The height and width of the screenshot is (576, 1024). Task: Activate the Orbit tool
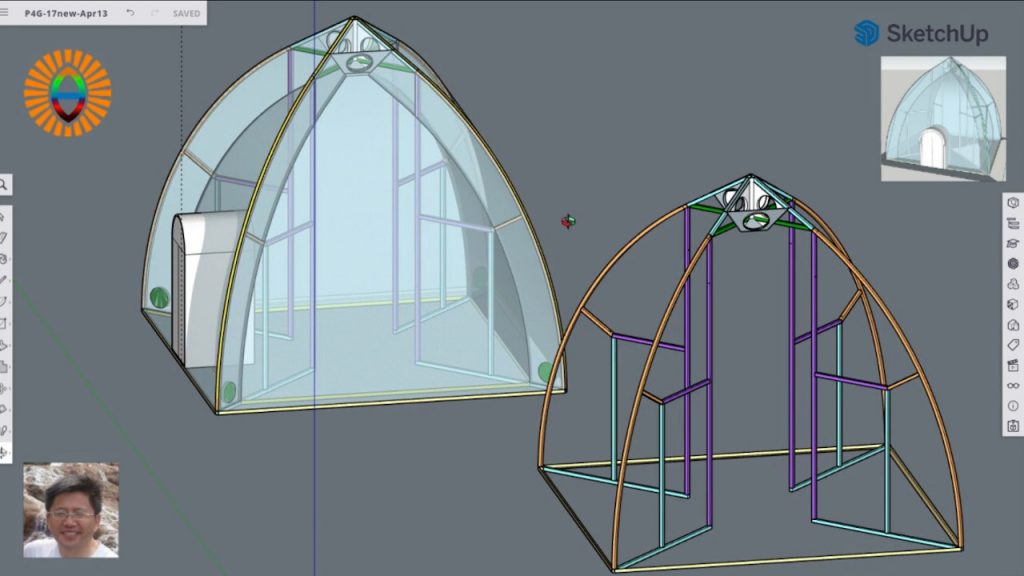click(5, 453)
